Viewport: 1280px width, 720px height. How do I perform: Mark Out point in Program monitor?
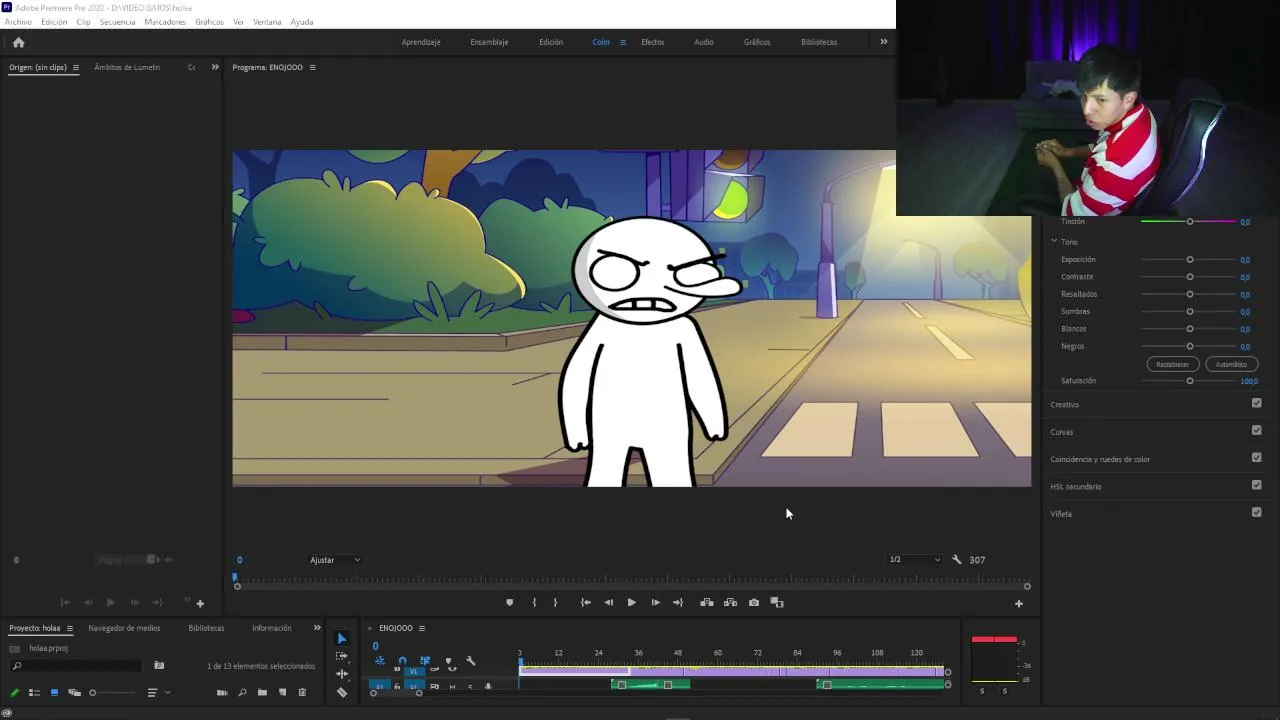(555, 602)
